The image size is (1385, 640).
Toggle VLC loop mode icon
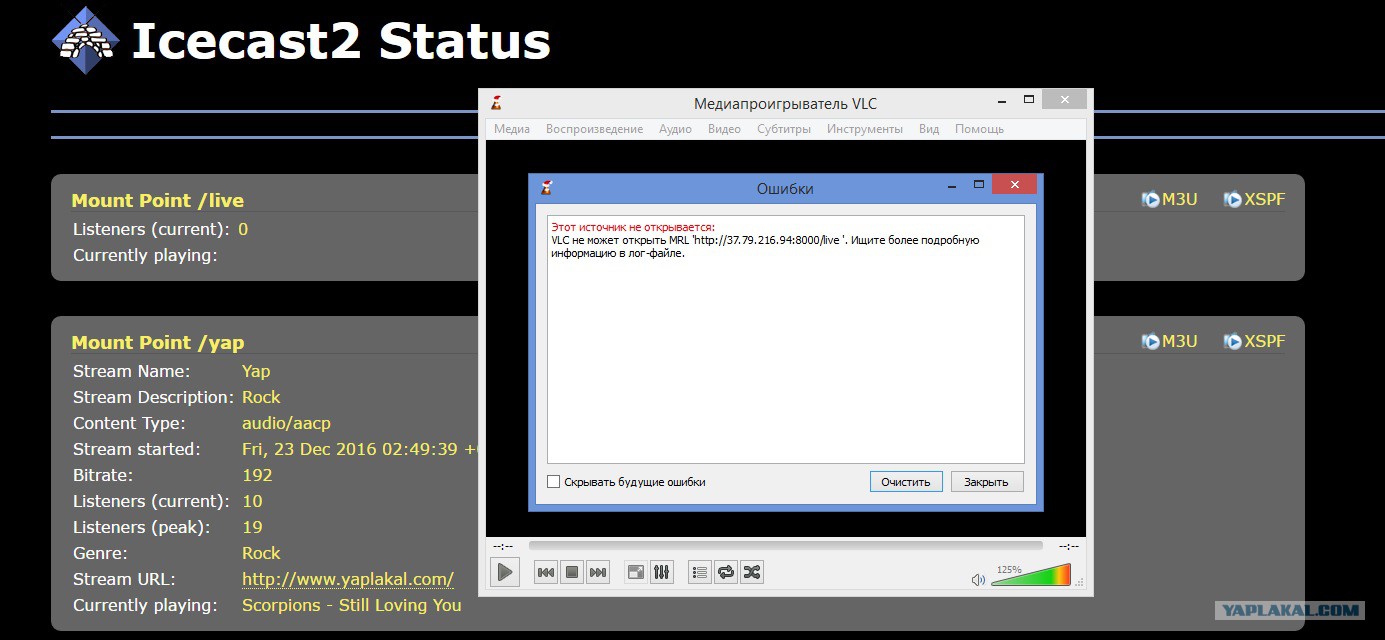click(726, 572)
